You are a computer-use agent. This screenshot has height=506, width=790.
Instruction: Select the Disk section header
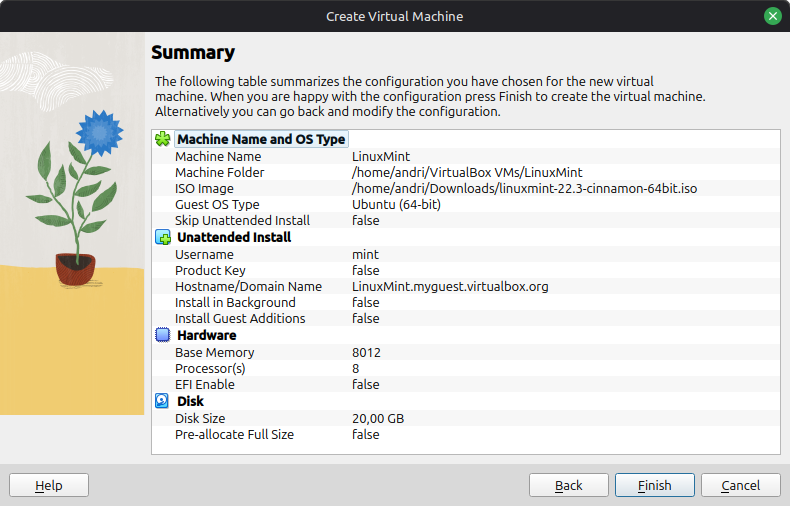[190, 401]
